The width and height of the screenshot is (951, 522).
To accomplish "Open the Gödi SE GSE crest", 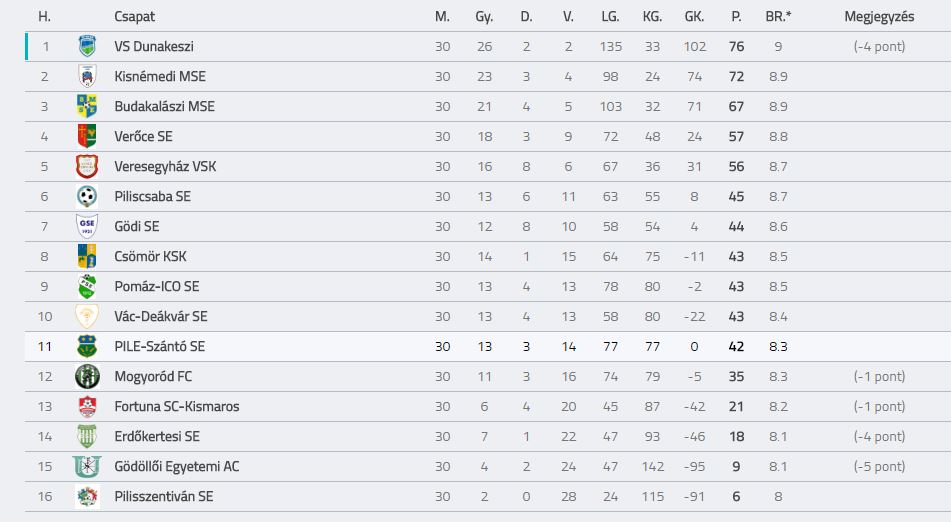I will click(87, 226).
